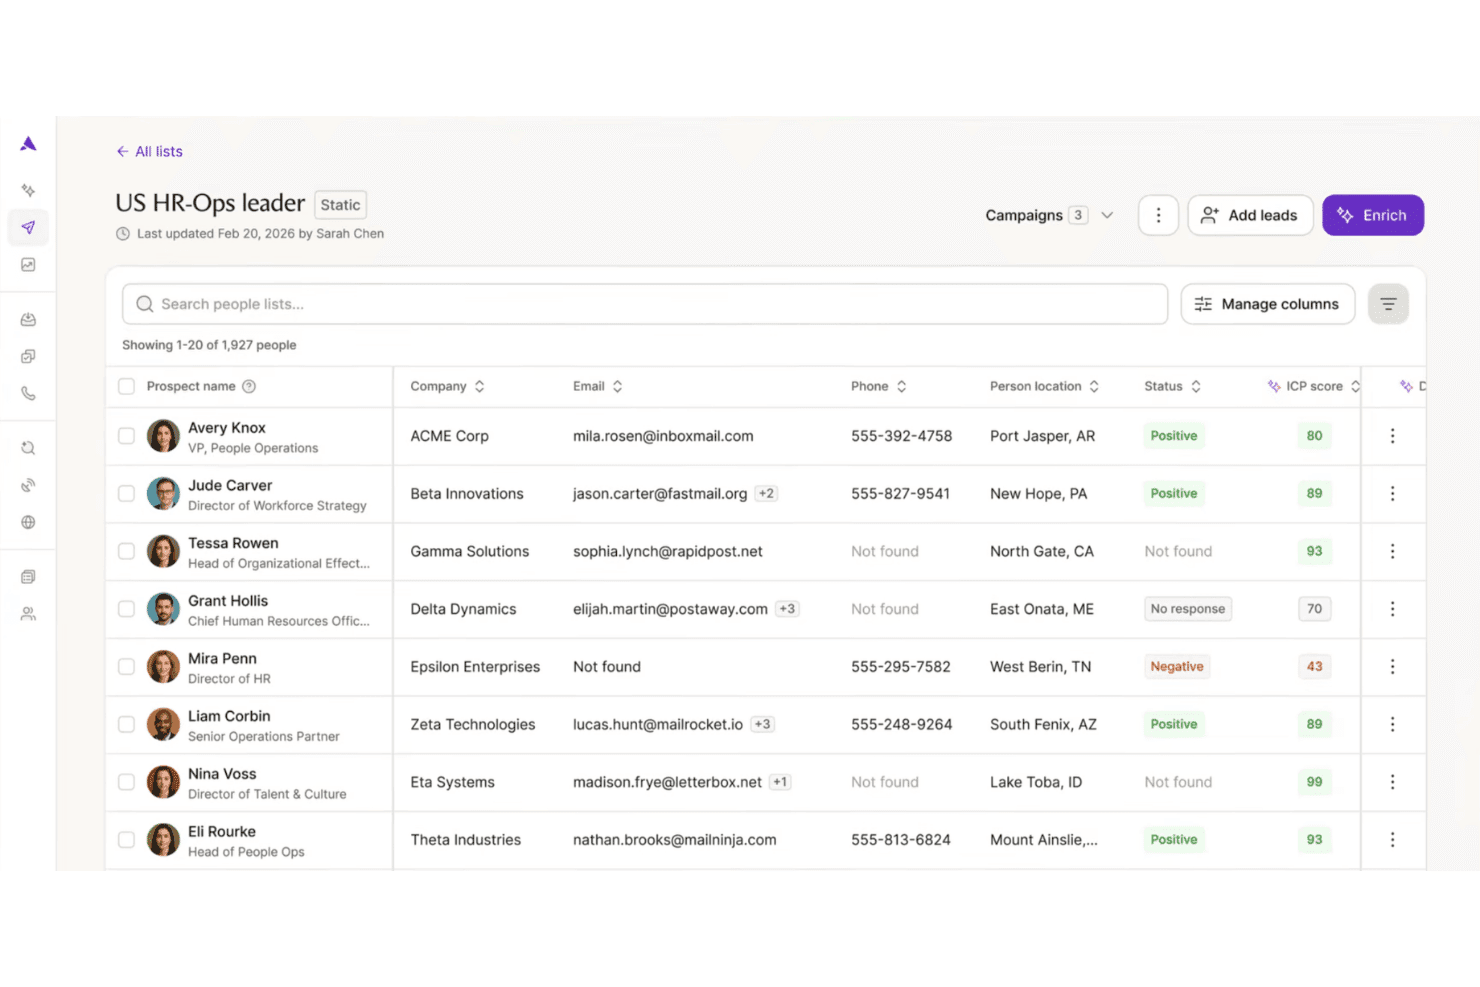Open the inbox tray icon in sidebar
The width and height of the screenshot is (1480, 987).
pos(28,320)
